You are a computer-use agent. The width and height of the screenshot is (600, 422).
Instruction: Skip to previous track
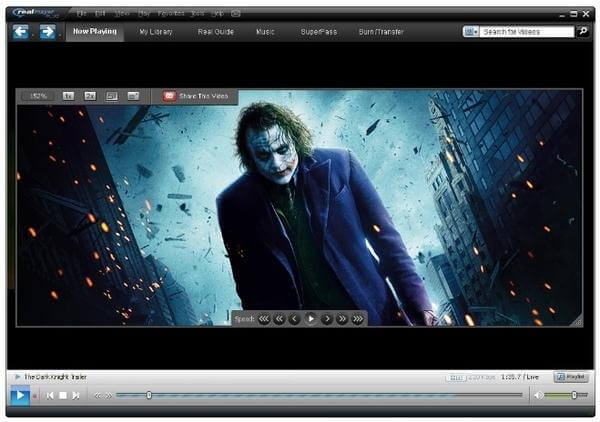point(50,396)
